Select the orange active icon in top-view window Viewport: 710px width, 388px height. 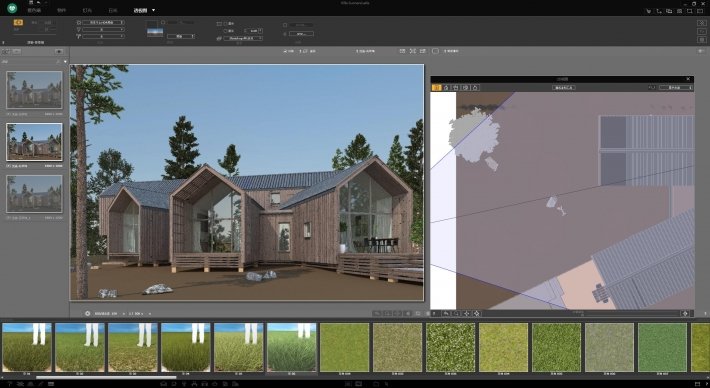pyautogui.click(x=437, y=87)
